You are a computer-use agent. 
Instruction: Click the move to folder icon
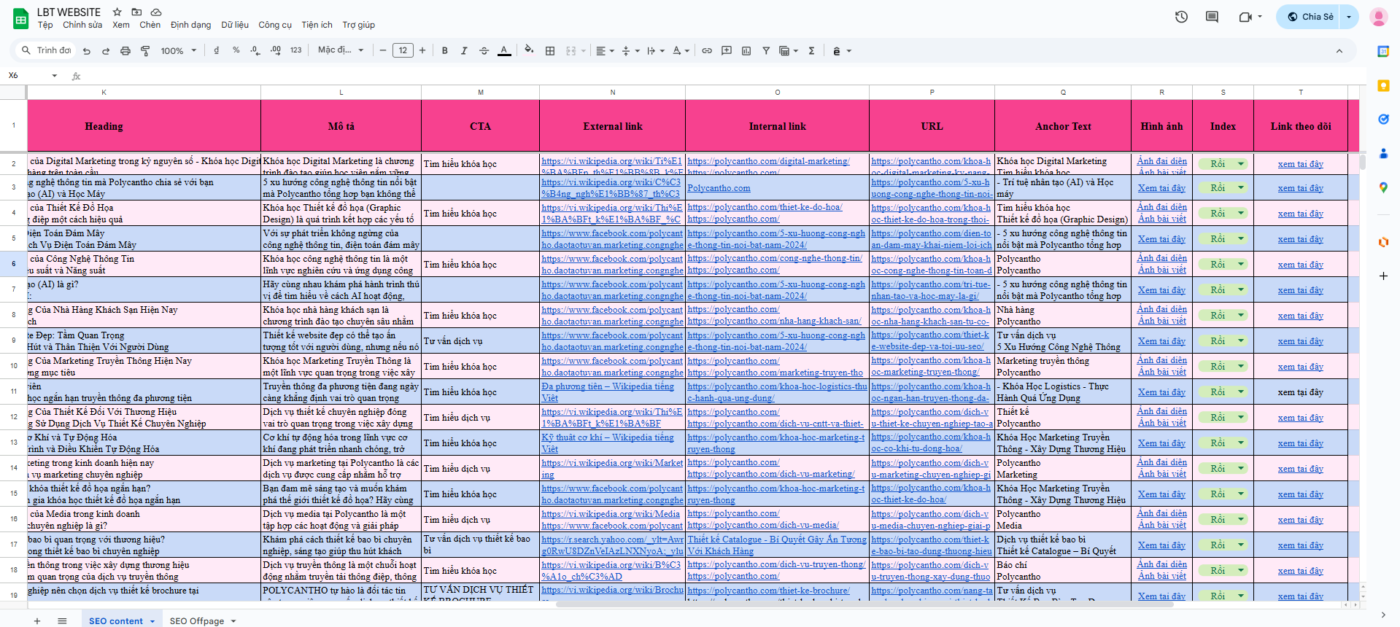point(137,11)
